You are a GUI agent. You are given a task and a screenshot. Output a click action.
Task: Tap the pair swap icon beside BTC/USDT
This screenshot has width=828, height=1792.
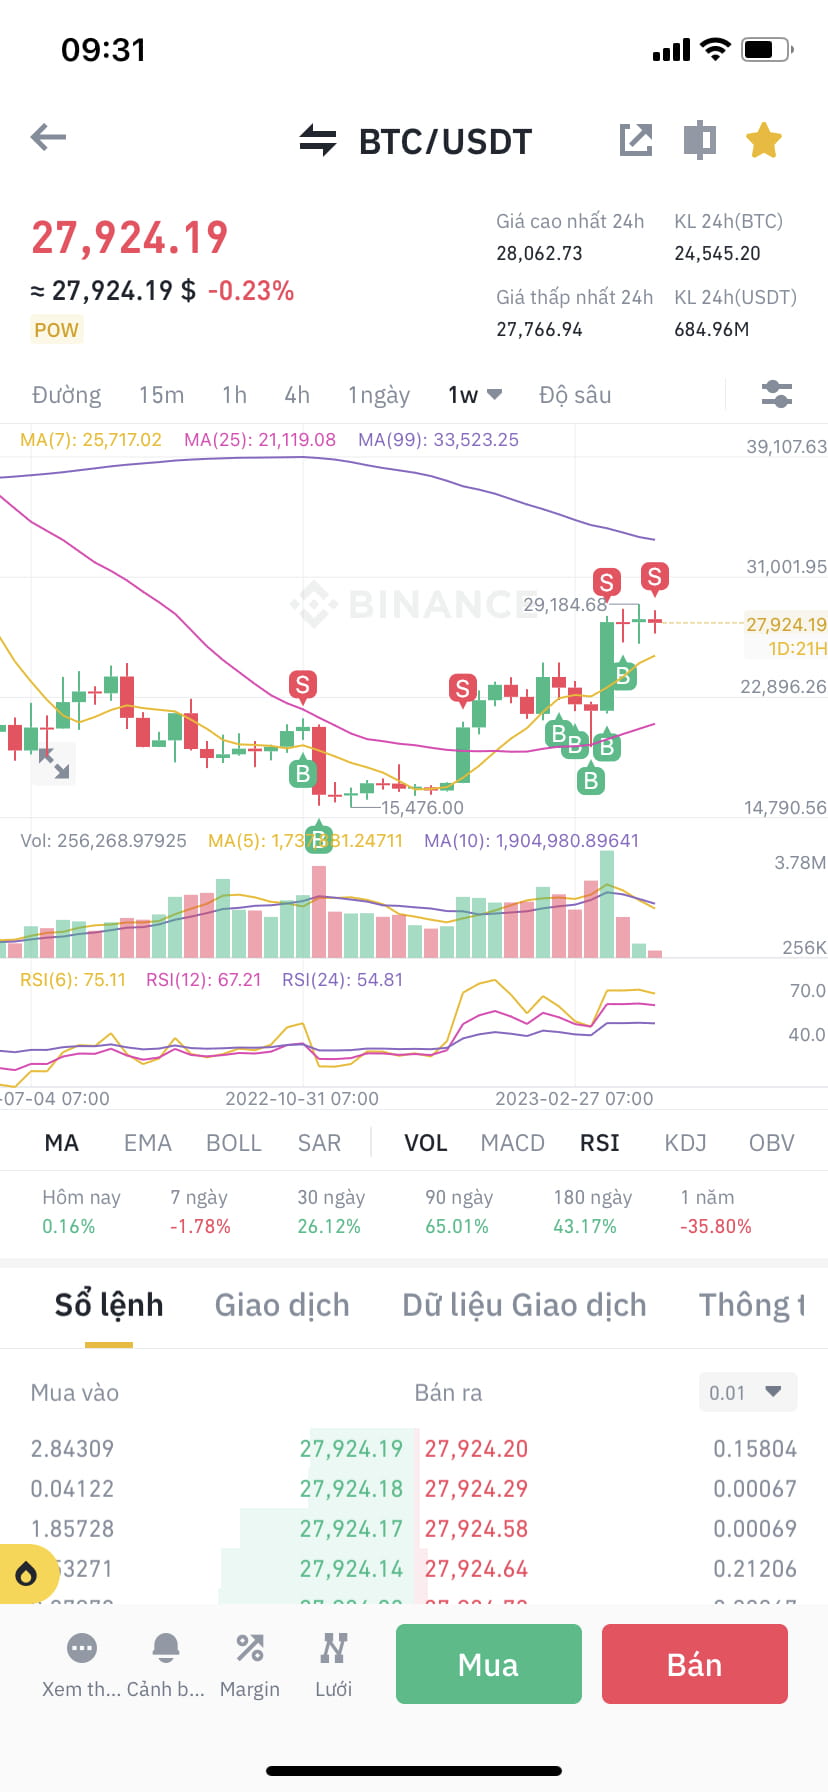pos(317,140)
